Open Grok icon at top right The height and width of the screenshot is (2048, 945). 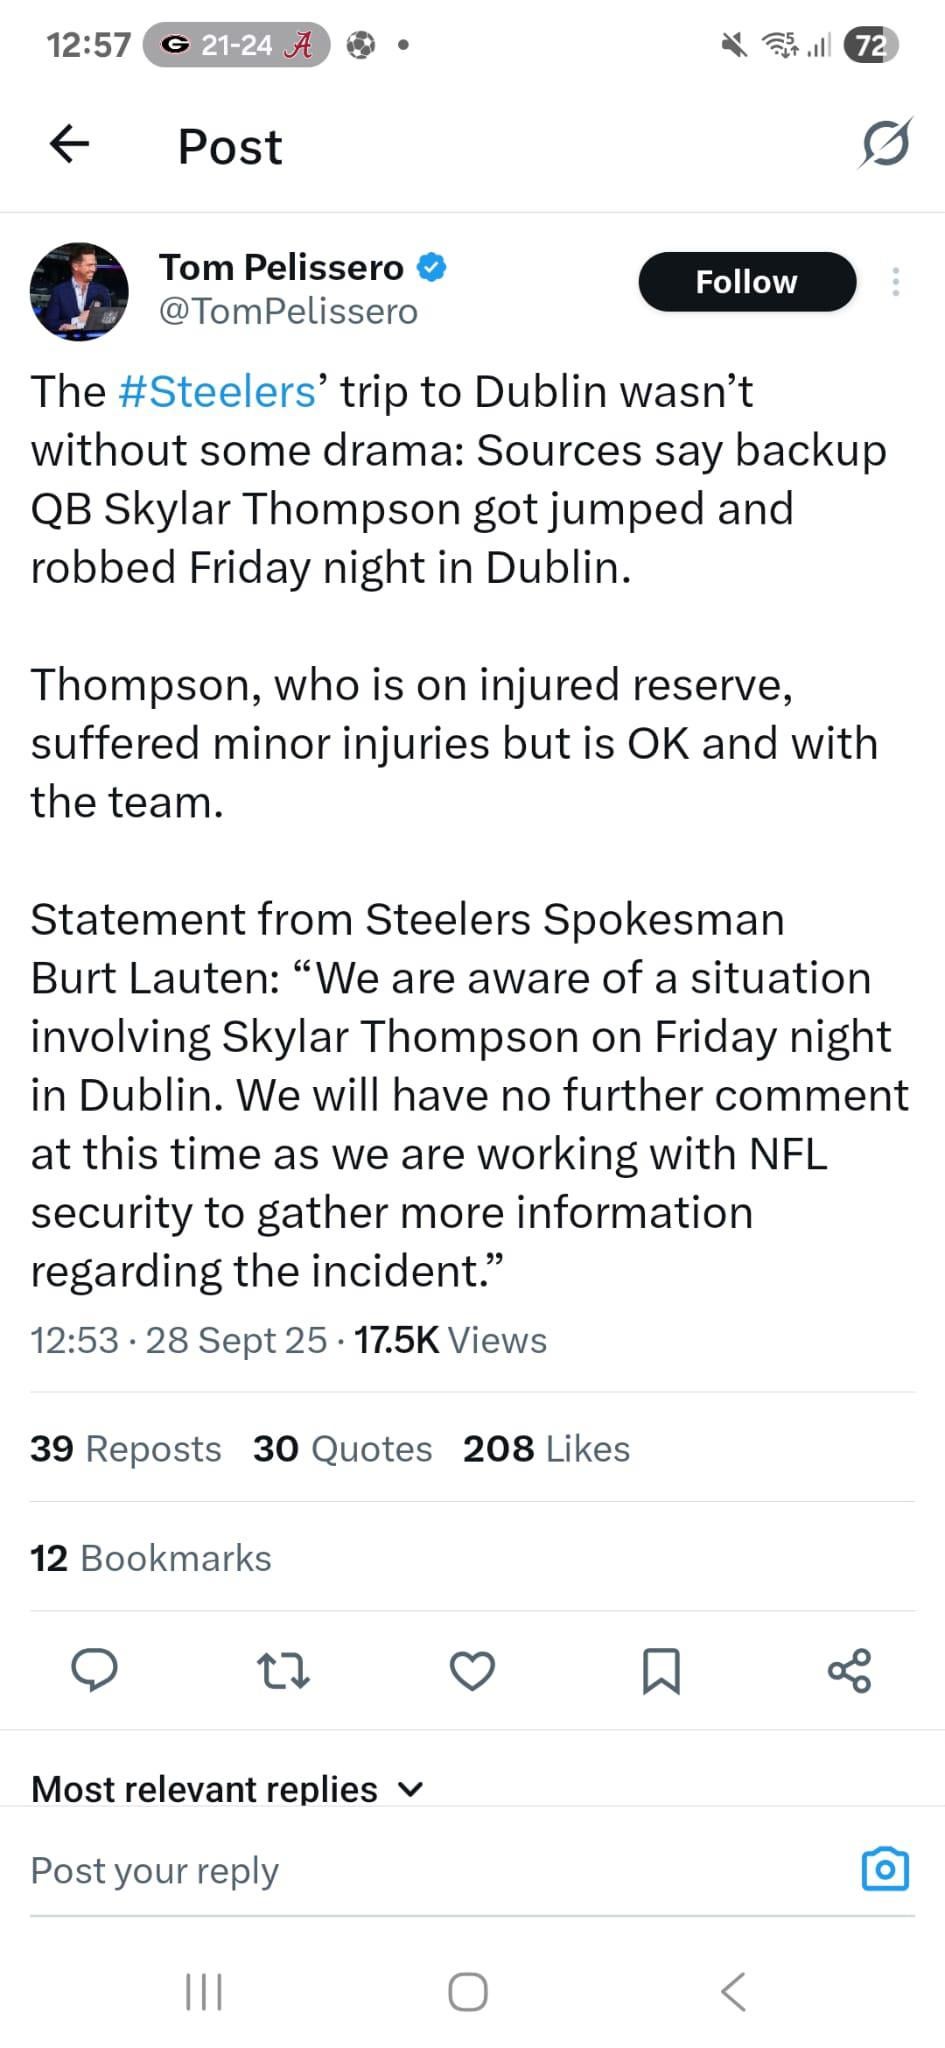(x=885, y=143)
